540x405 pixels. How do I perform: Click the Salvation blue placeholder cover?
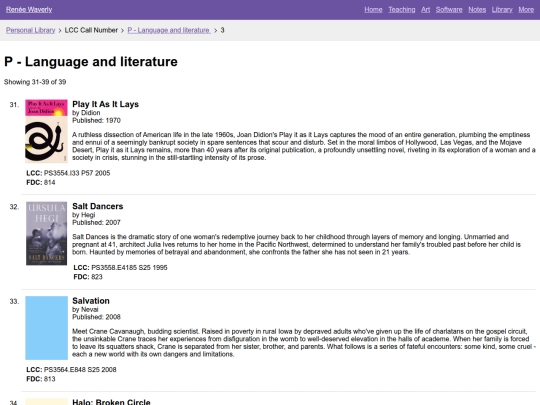46,328
